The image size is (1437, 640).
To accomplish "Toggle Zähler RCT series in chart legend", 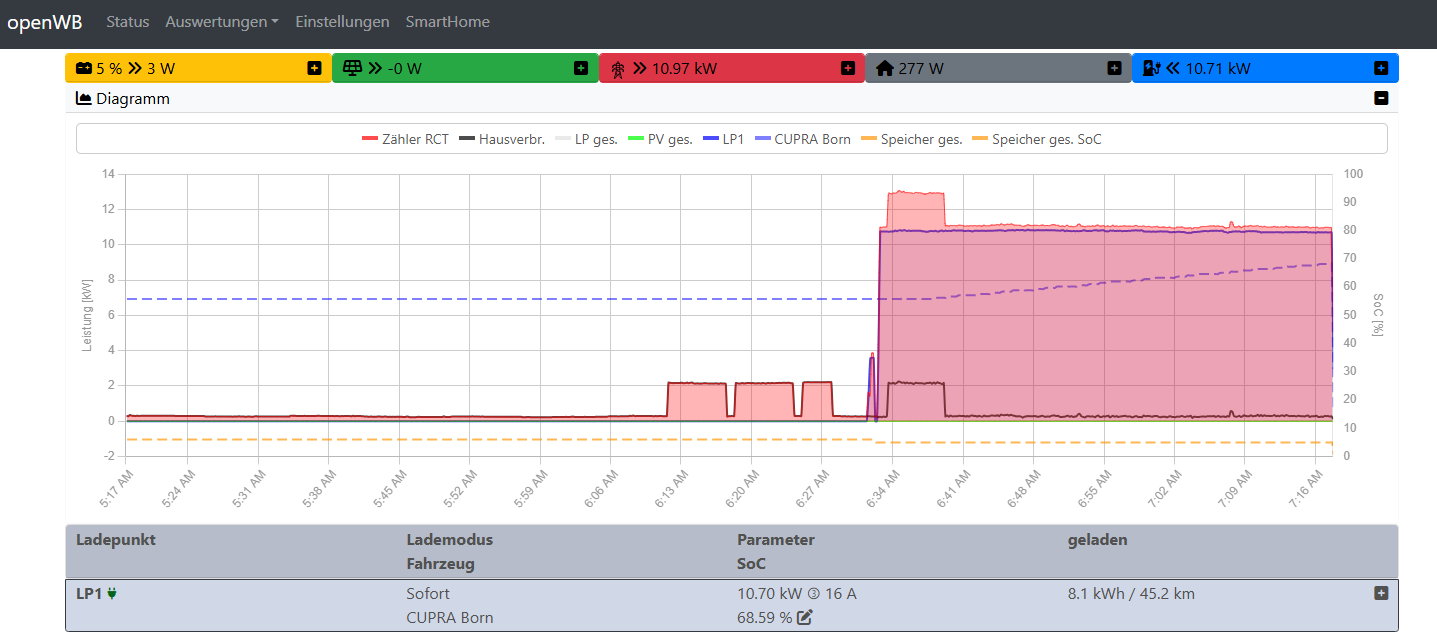I will (x=405, y=139).
